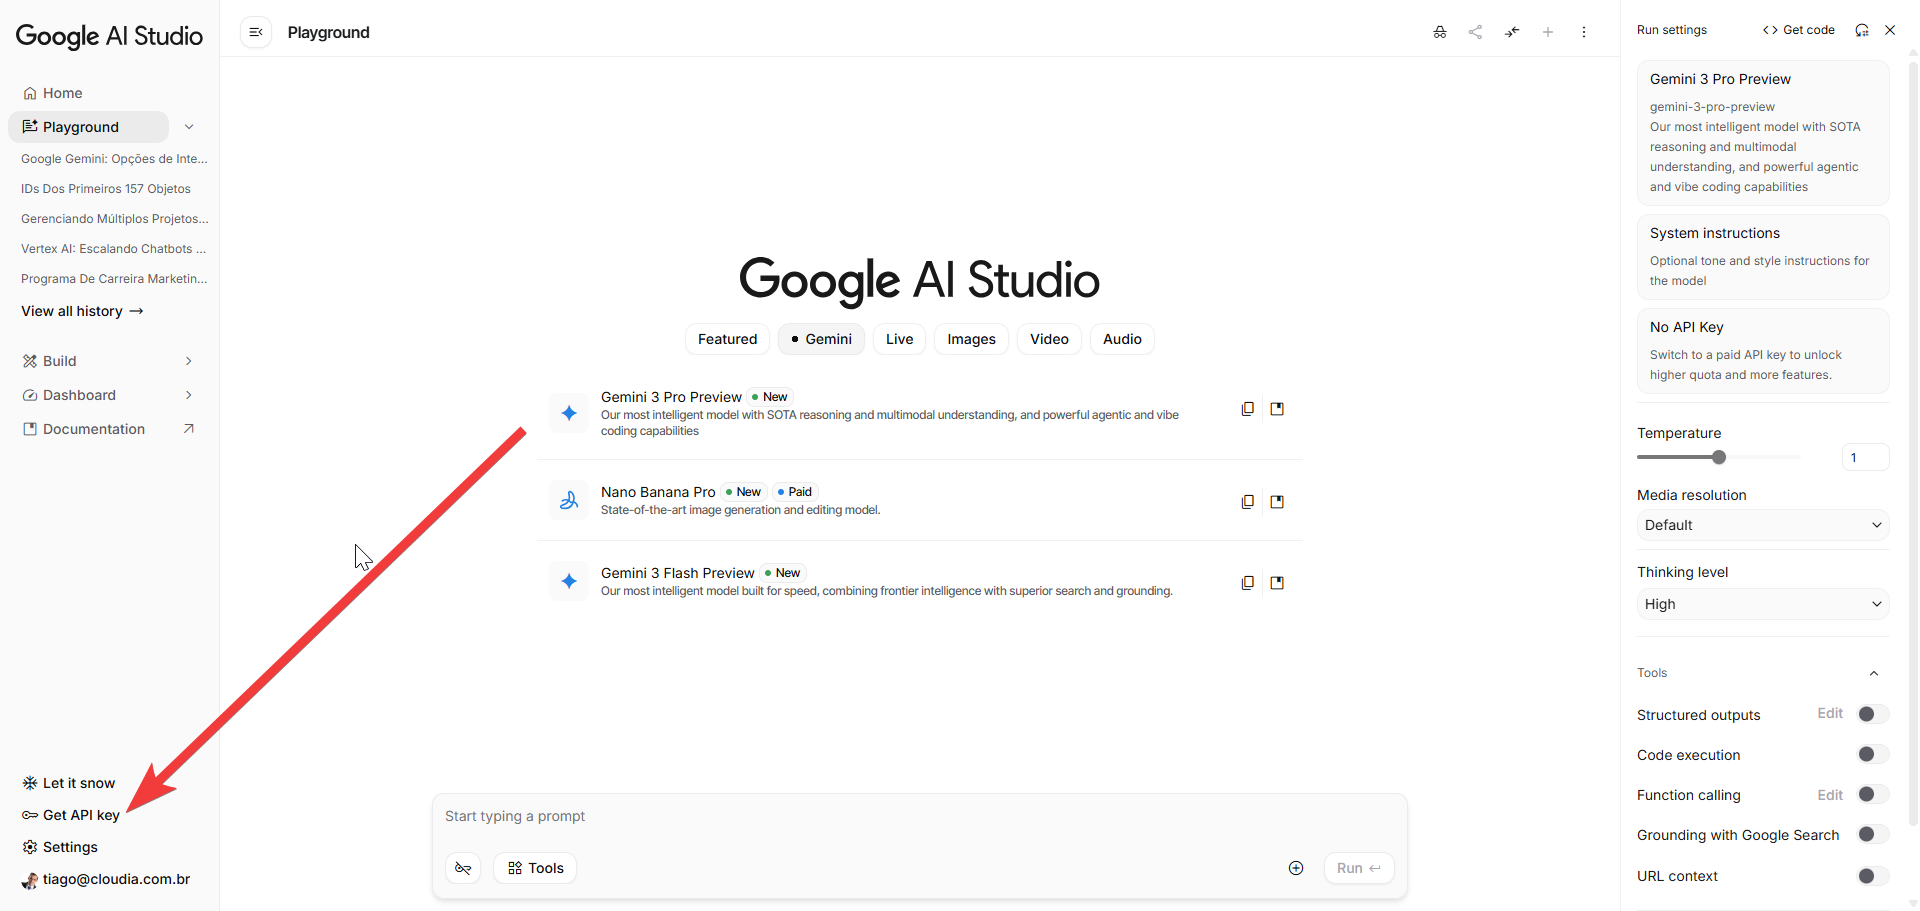Close the Run settings panel

1890,30
